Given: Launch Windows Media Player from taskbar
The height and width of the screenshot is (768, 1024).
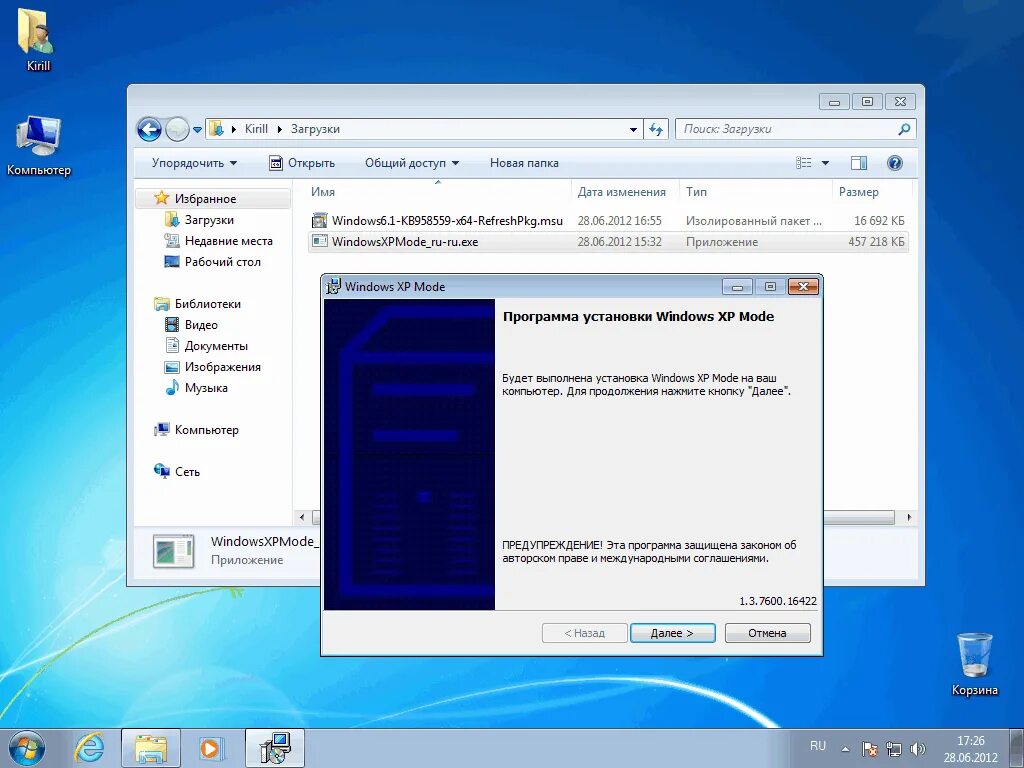Looking at the screenshot, I should tap(210, 748).
